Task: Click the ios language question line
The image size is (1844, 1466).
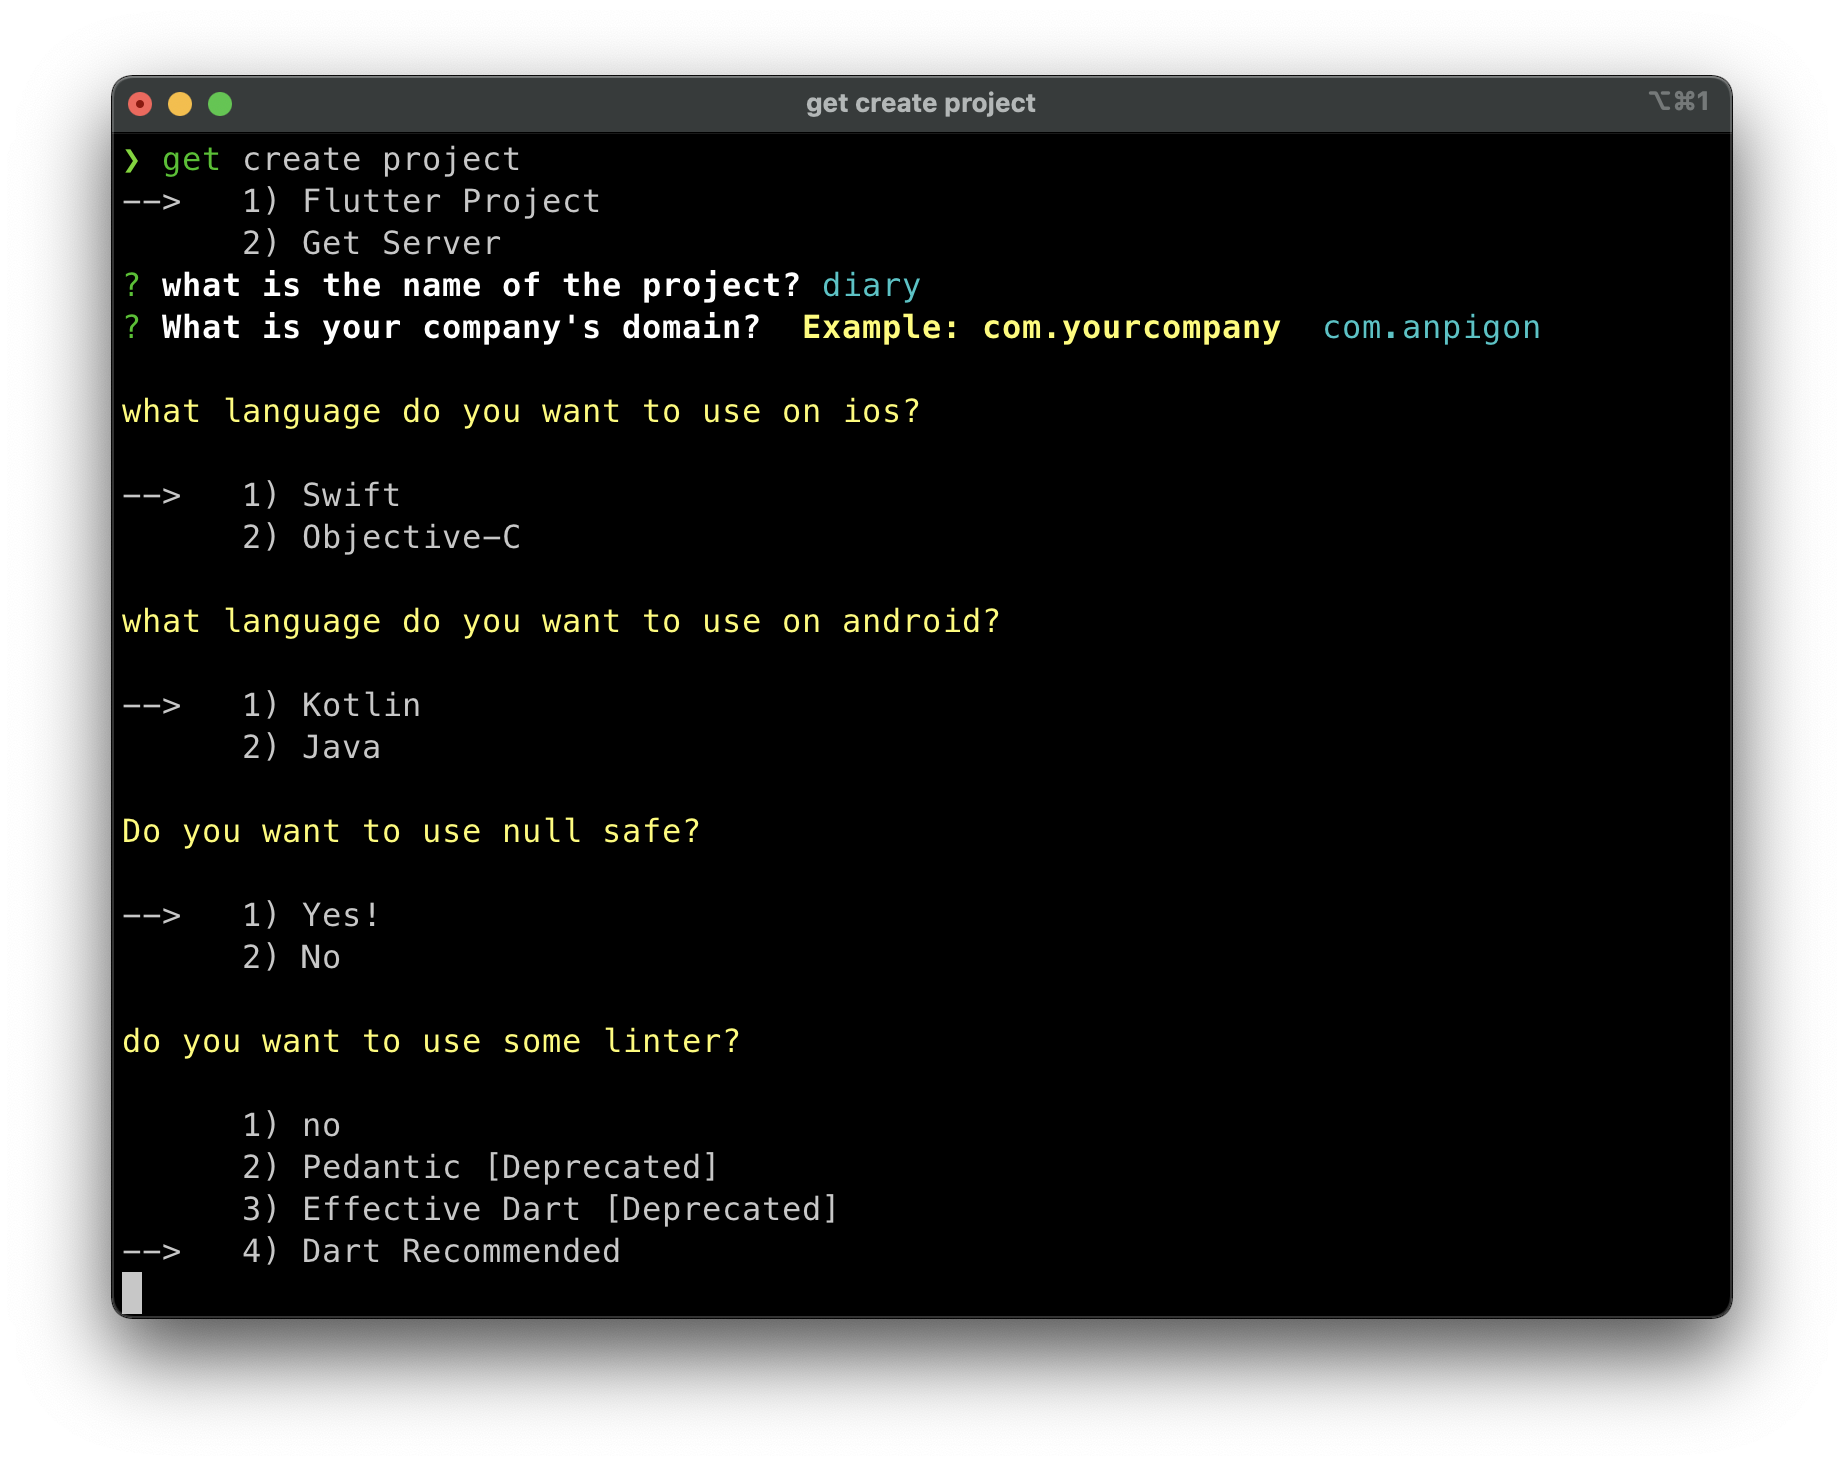Action: click(x=521, y=411)
